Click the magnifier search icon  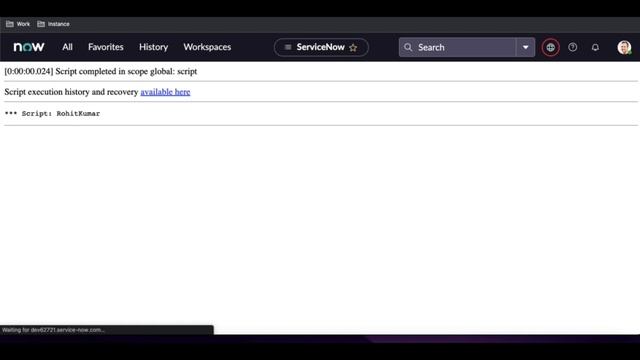408,47
